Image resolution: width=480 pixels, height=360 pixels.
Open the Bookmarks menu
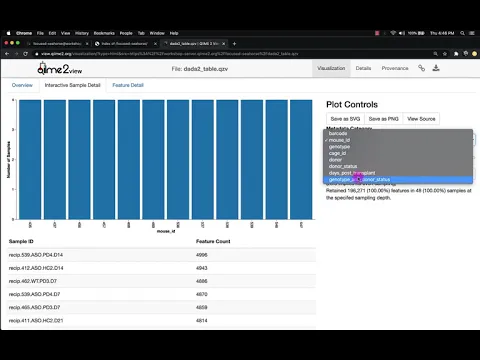(104, 33)
